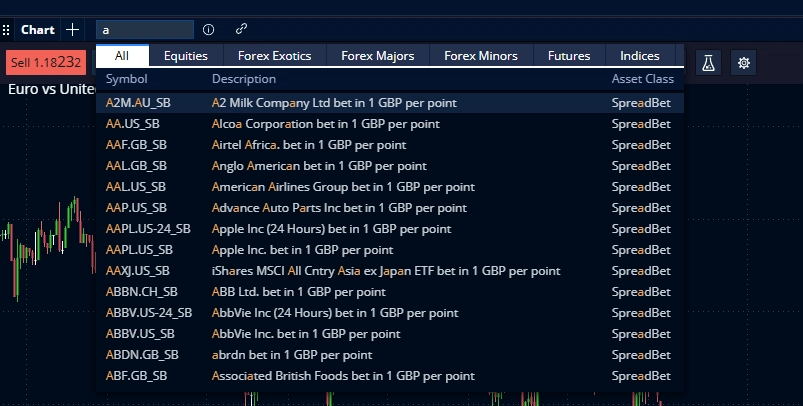Select AAL.US_SB American Airlines row
This screenshot has width=803, height=406.
[390, 187]
